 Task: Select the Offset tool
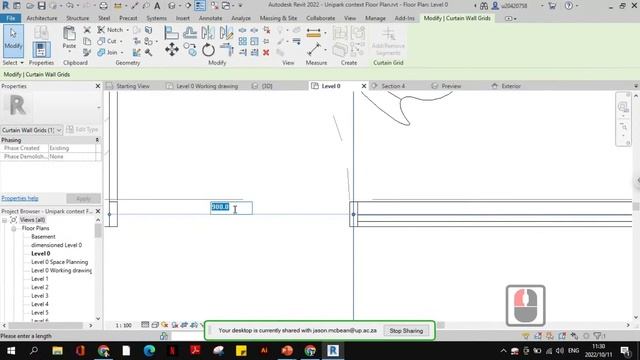(190, 33)
